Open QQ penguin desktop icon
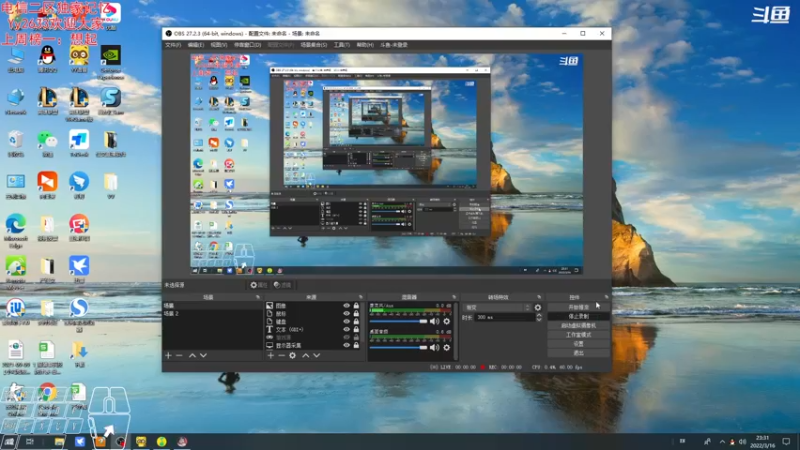The height and width of the screenshot is (450, 800). (x=47, y=59)
